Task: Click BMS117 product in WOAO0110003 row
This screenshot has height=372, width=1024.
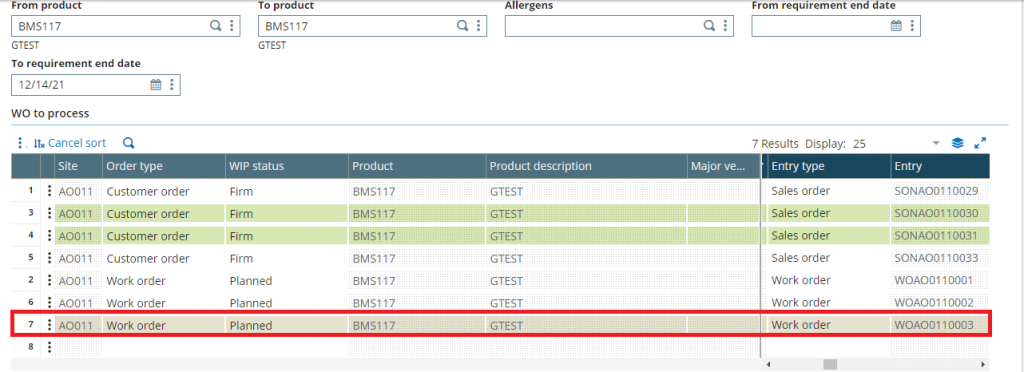Action: point(374,325)
